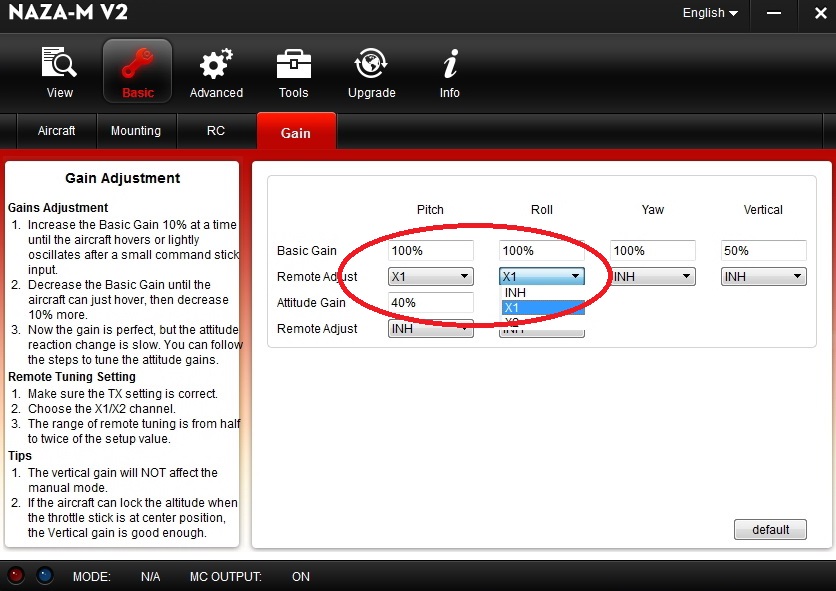Click the Pitch Attitude Gain field
This screenshot has width=836, height=591.
(x=430, y=302)
